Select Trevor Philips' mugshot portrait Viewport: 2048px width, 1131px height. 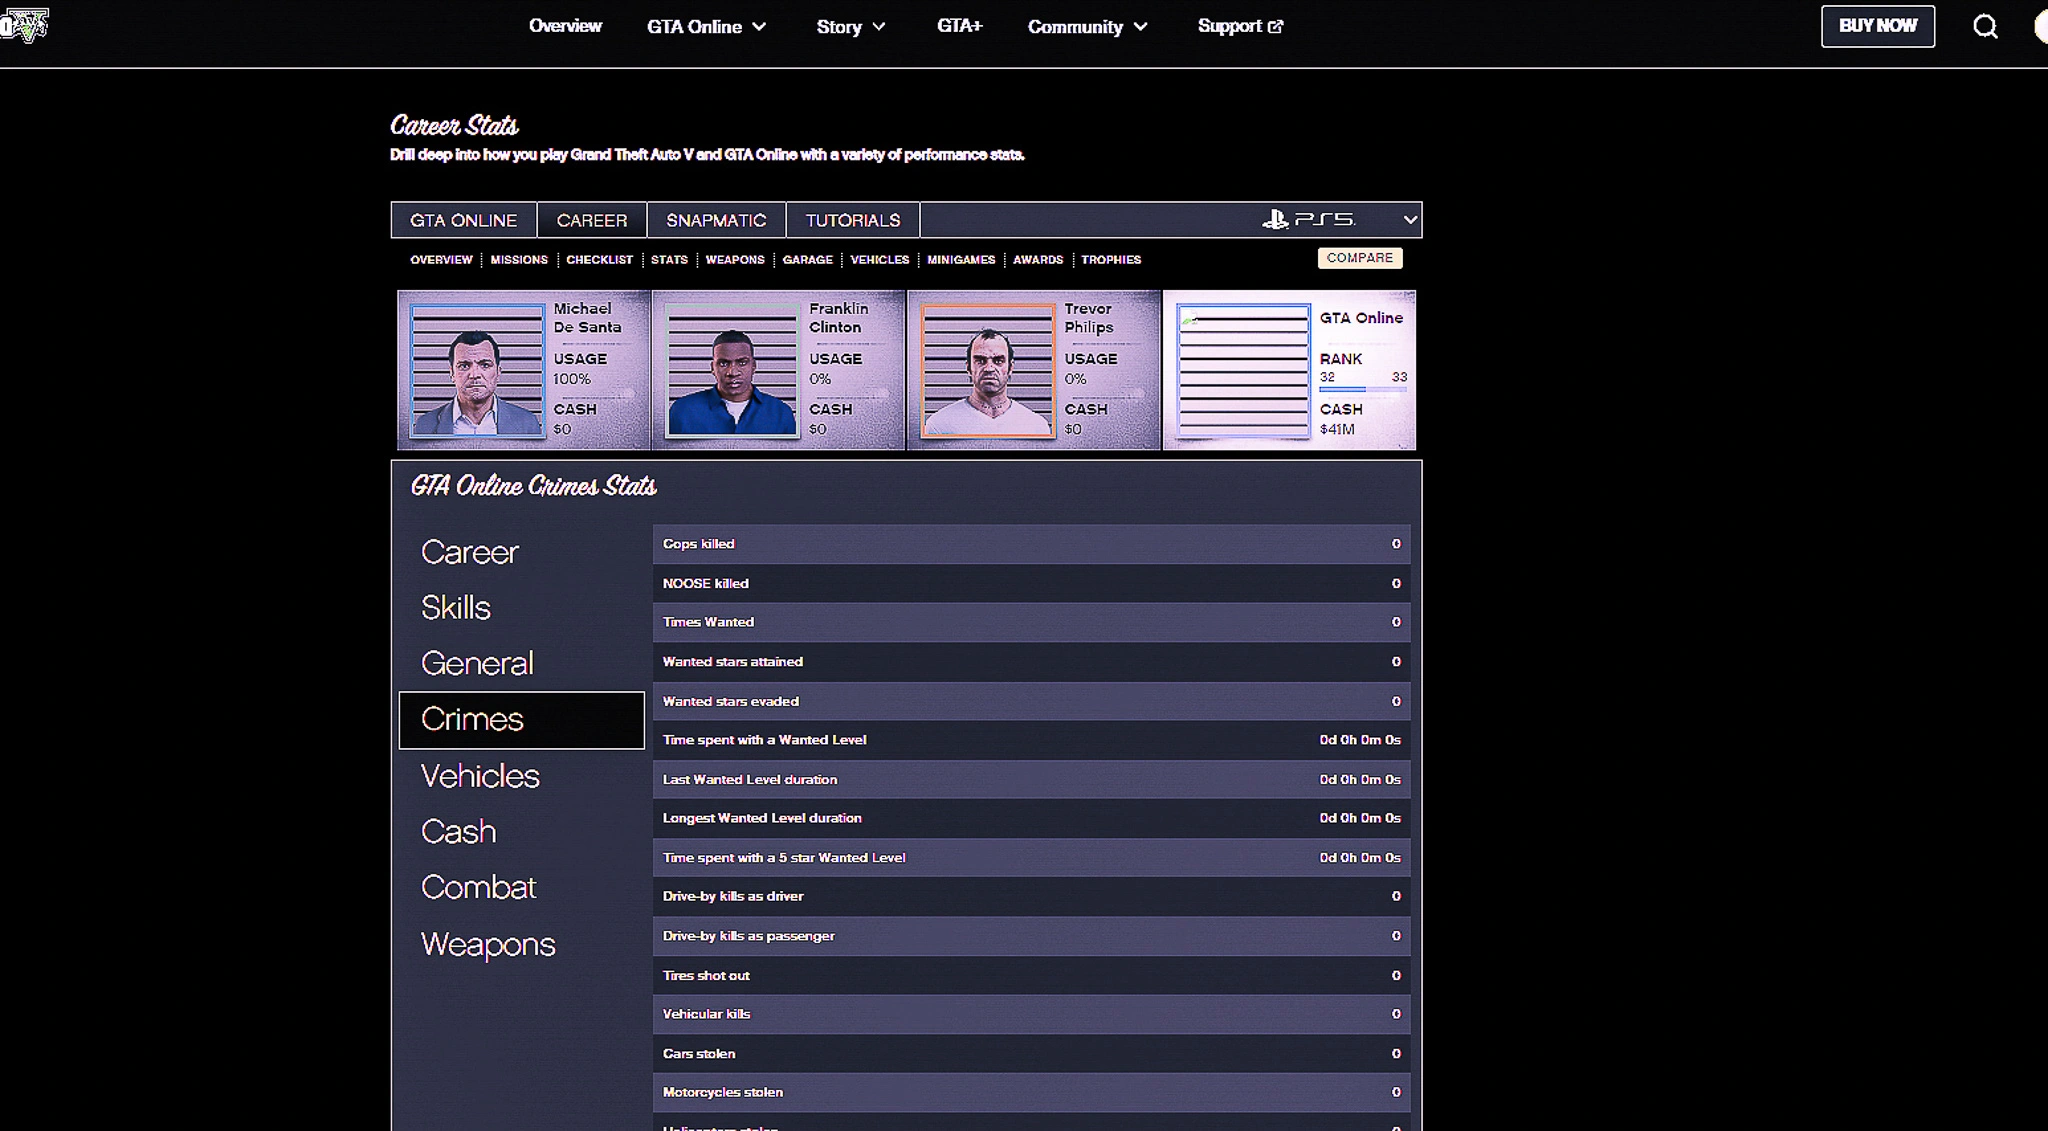coord(988,370)
